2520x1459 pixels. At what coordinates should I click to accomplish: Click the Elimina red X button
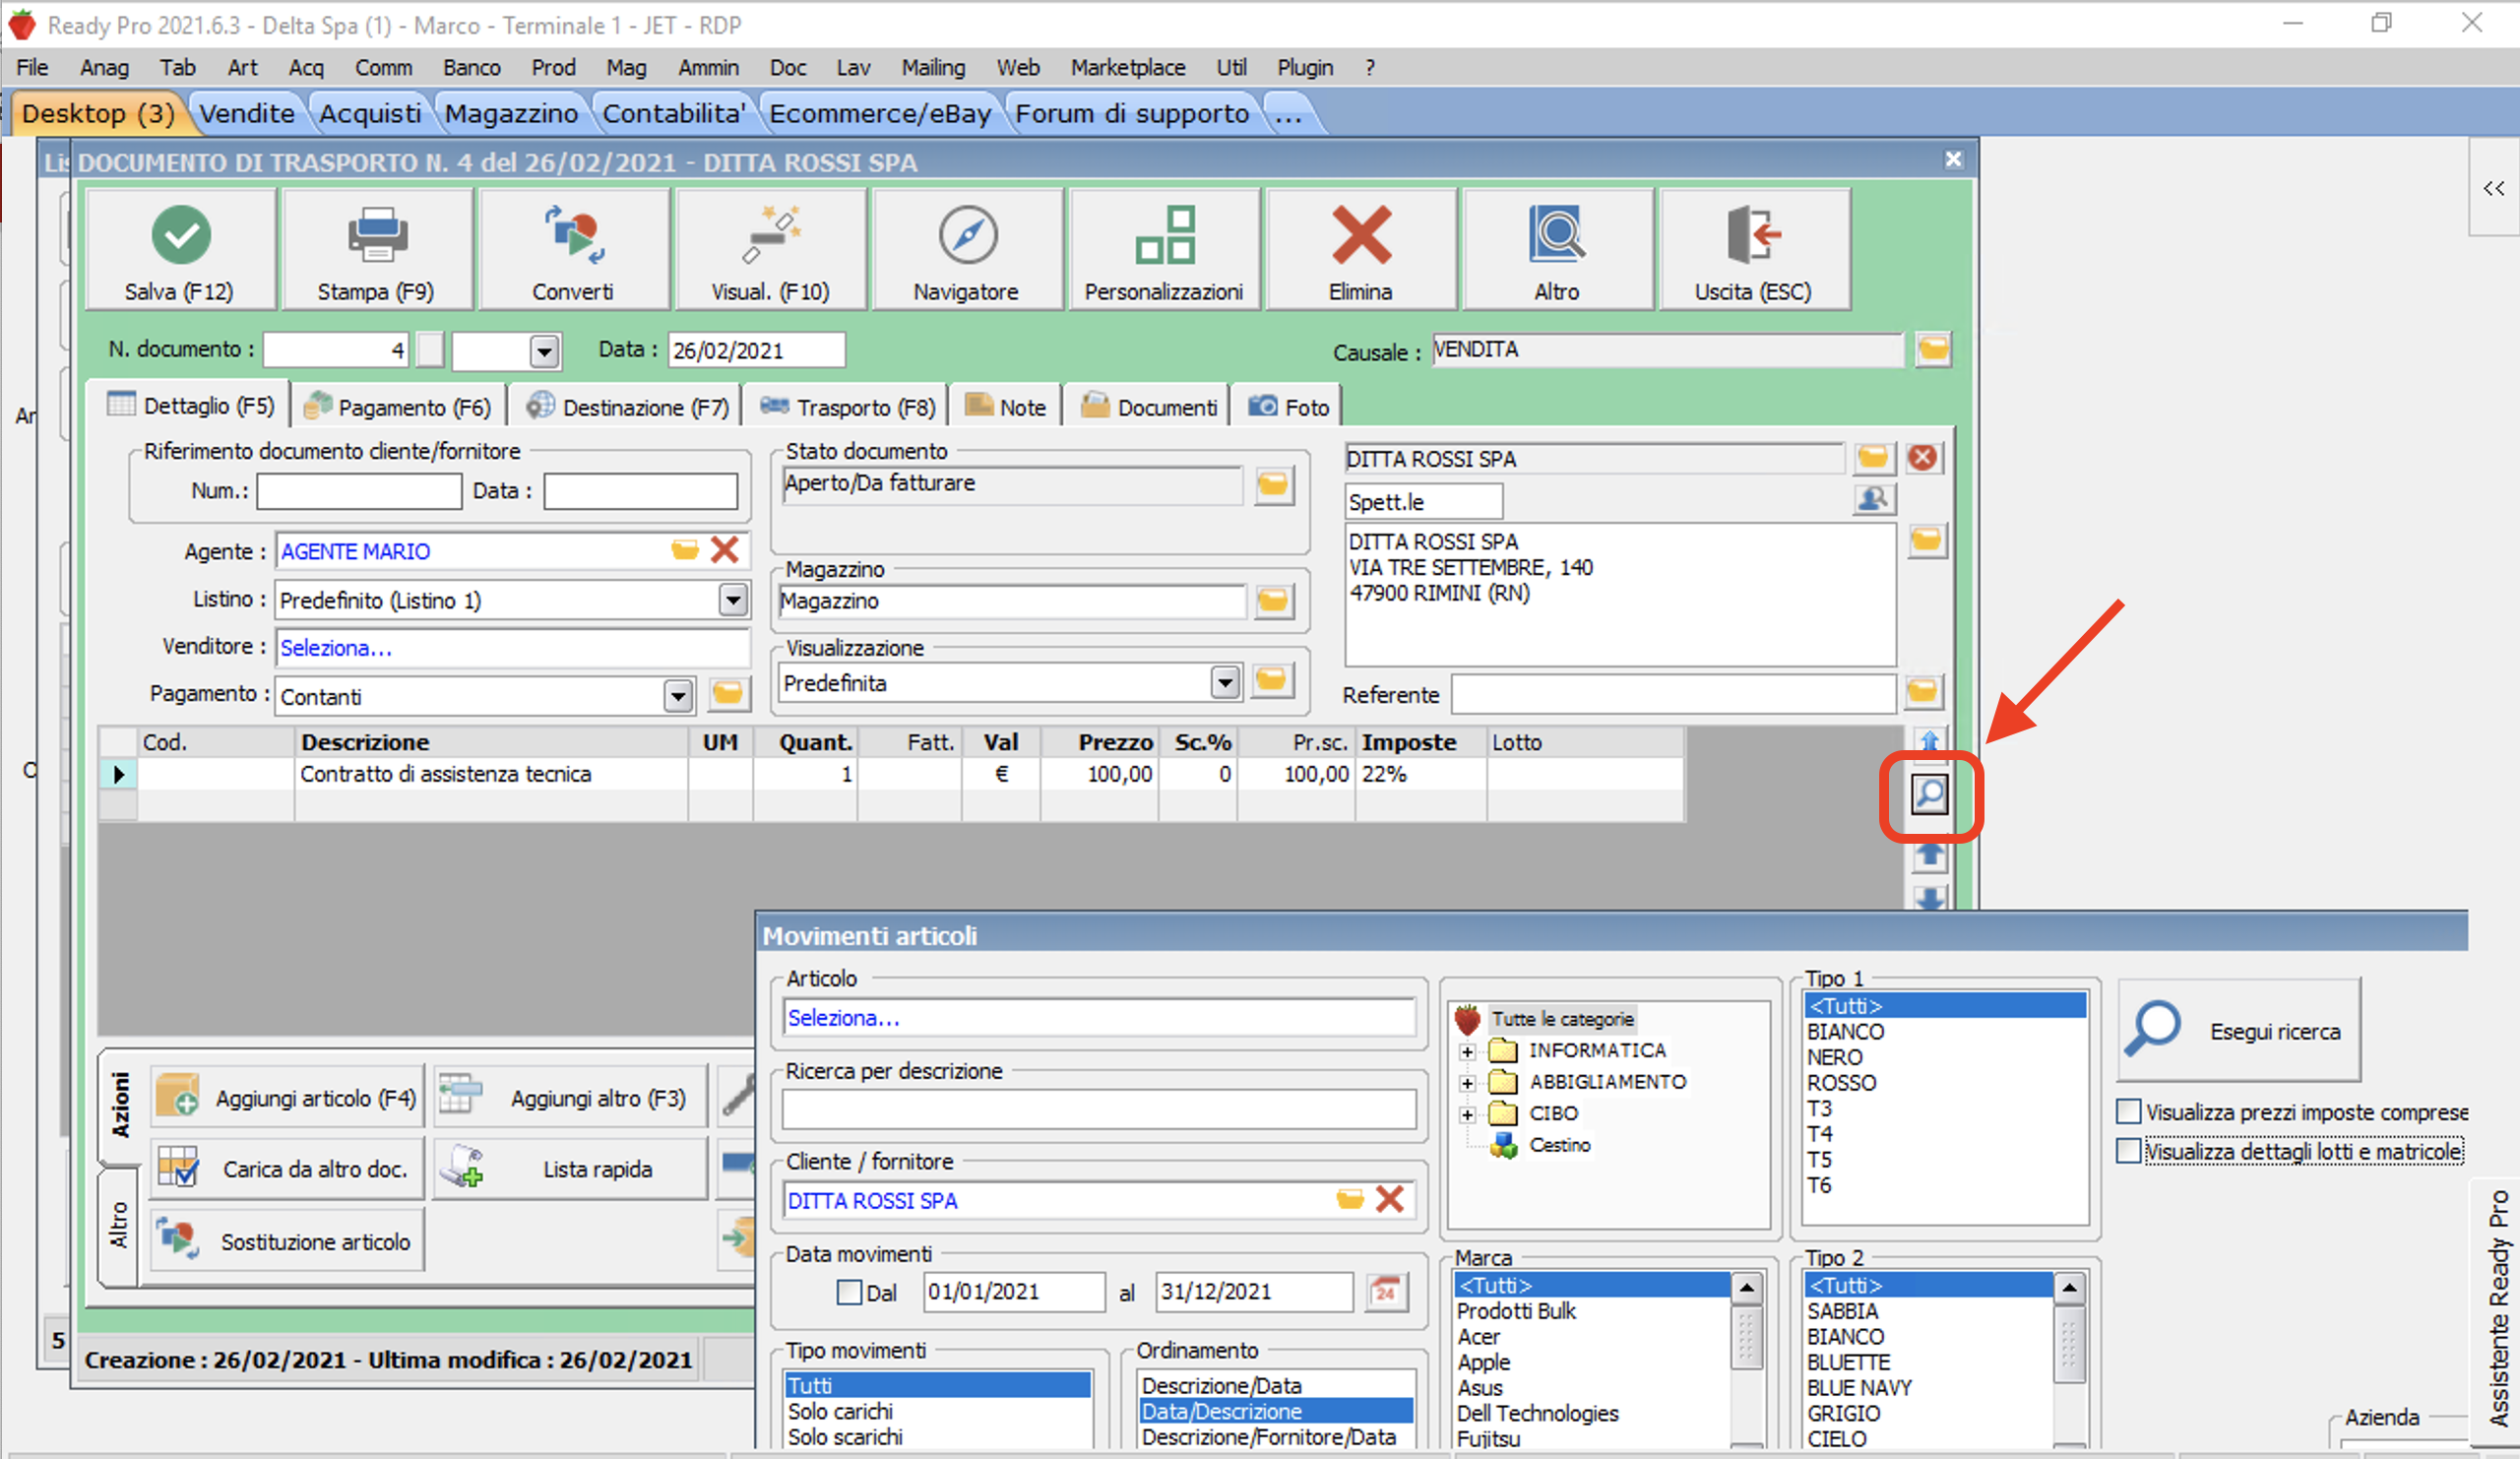[x=1360, y=249]
